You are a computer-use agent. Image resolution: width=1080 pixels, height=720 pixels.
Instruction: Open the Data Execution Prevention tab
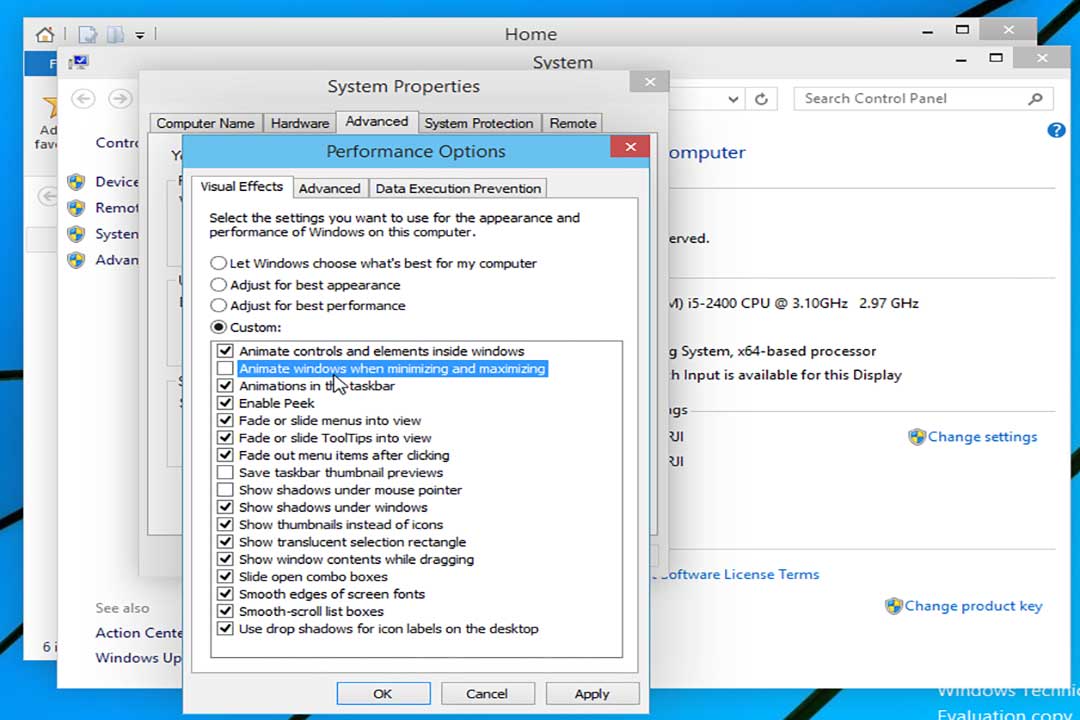(x=458, y=189)
